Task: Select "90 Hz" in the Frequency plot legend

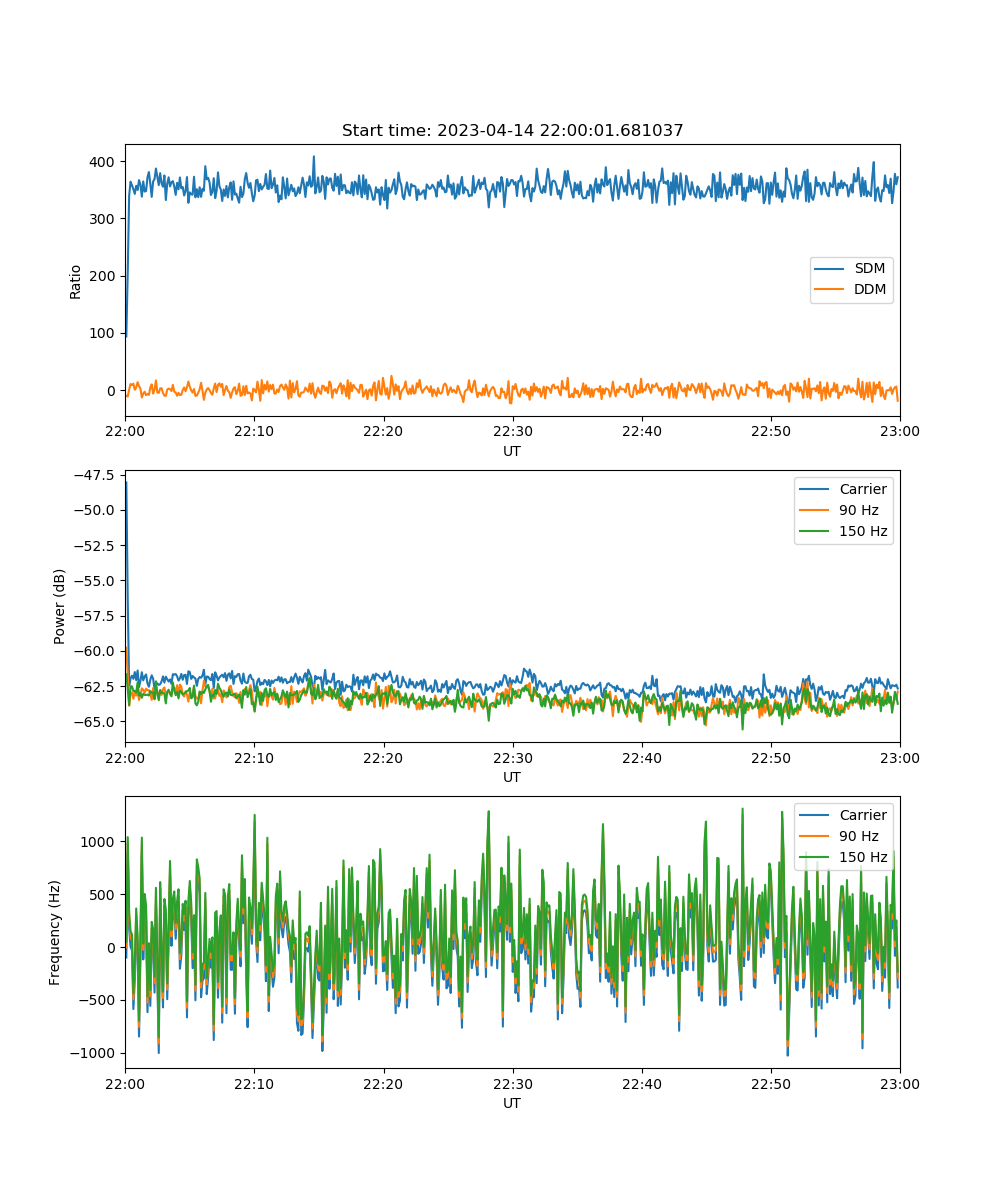Action: tap(859, 837)
